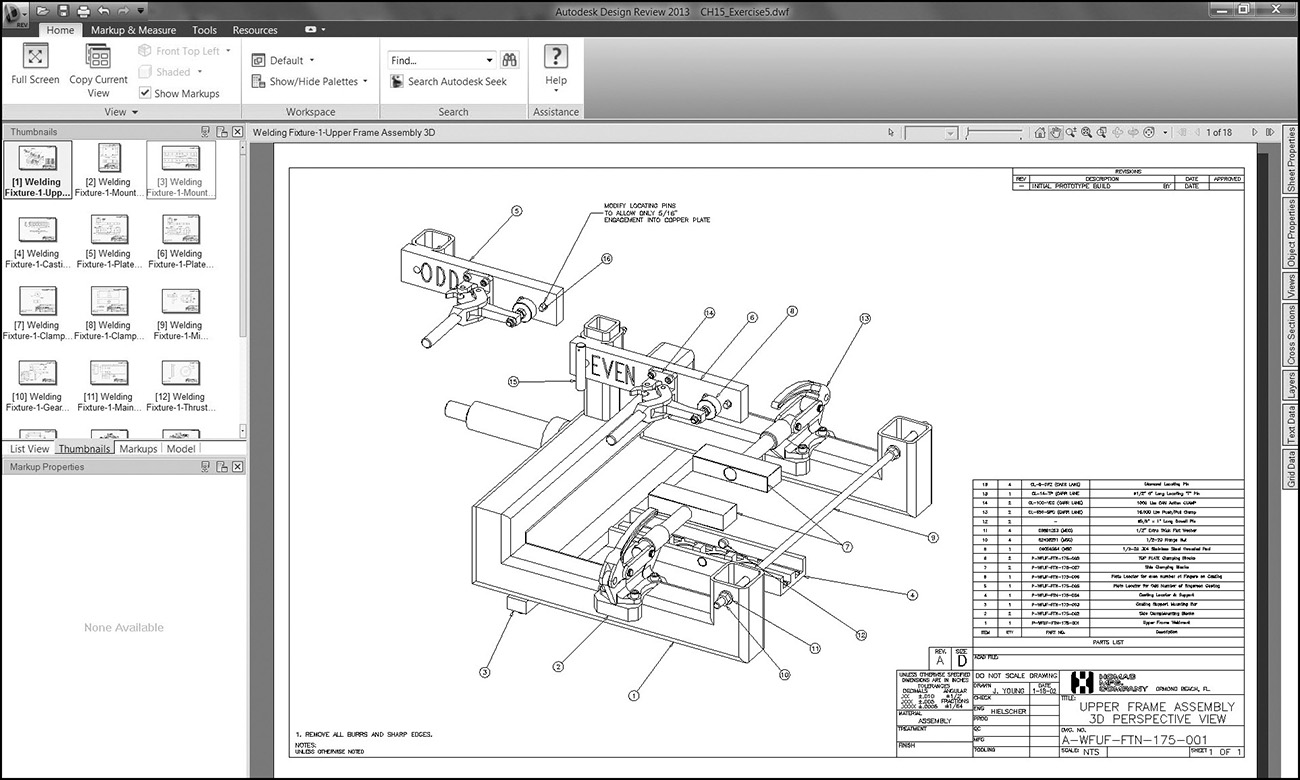Click the Fit to Window zoom icon
Image resolution: width=1300 pixels, height=780 pixels.
point(1087,132)
